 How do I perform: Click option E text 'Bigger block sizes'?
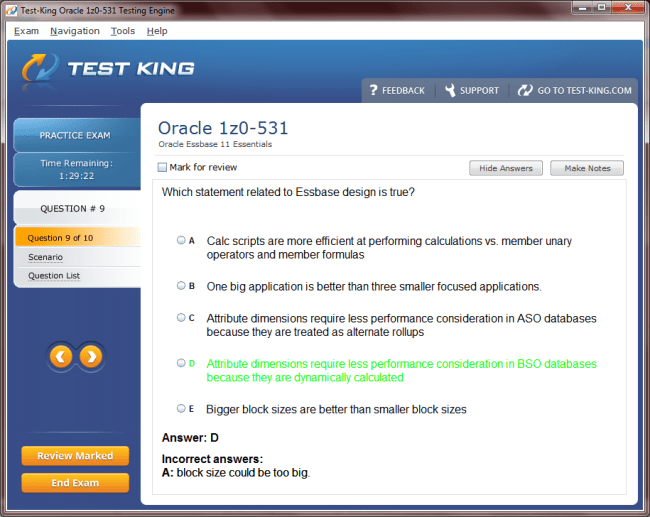tap(336, 410)
